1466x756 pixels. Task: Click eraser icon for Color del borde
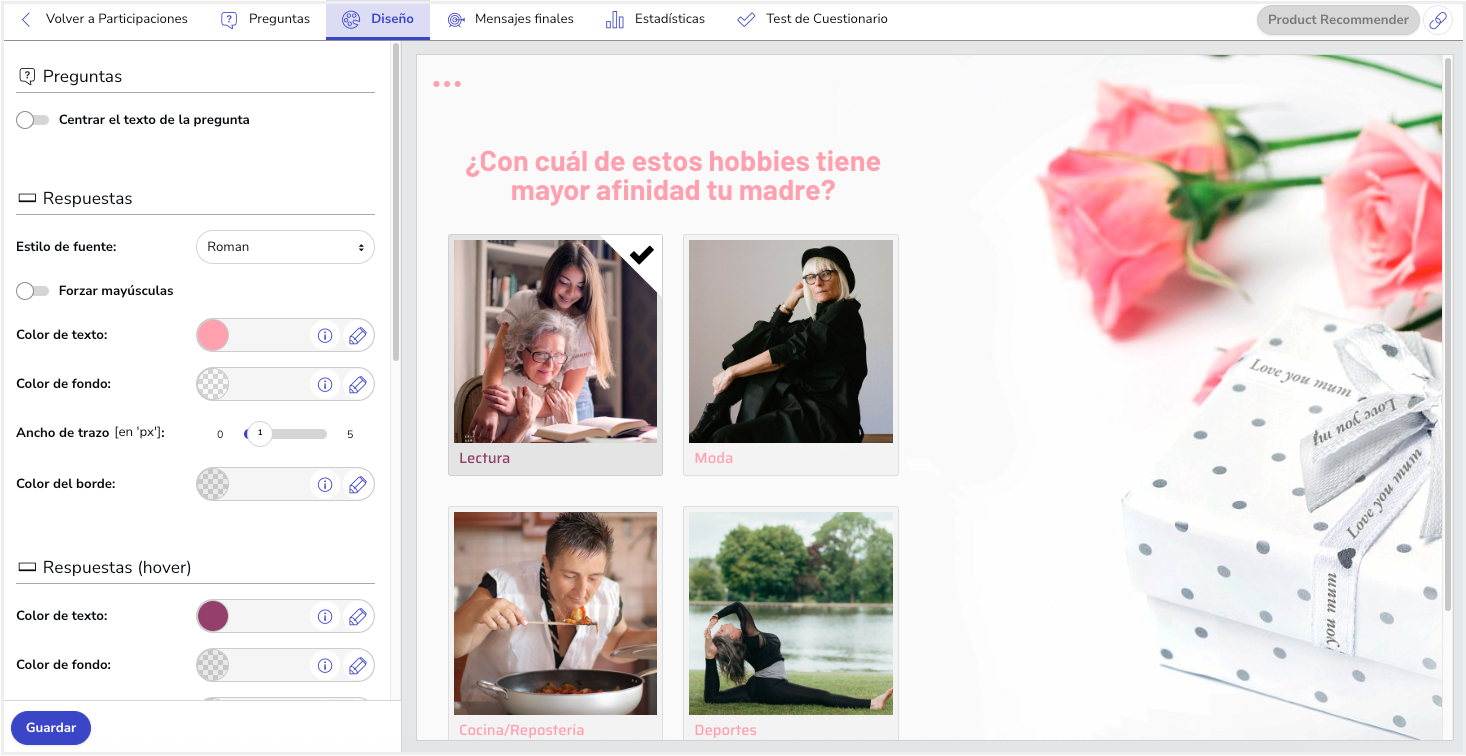(x=357, y=485)
